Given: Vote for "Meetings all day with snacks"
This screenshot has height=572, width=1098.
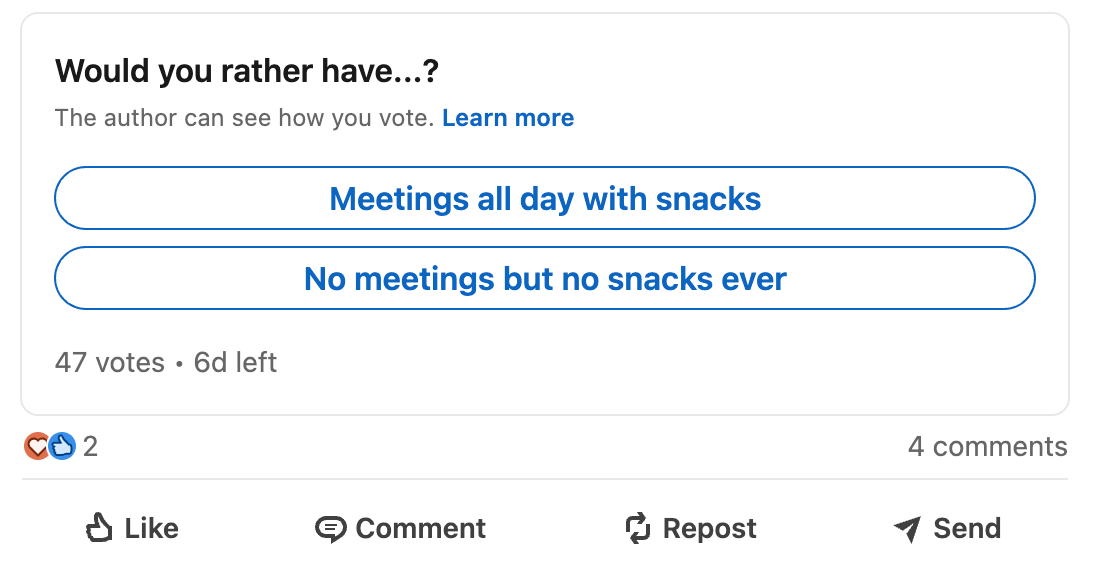Looking at the screenshot, I should pos(544,199).
